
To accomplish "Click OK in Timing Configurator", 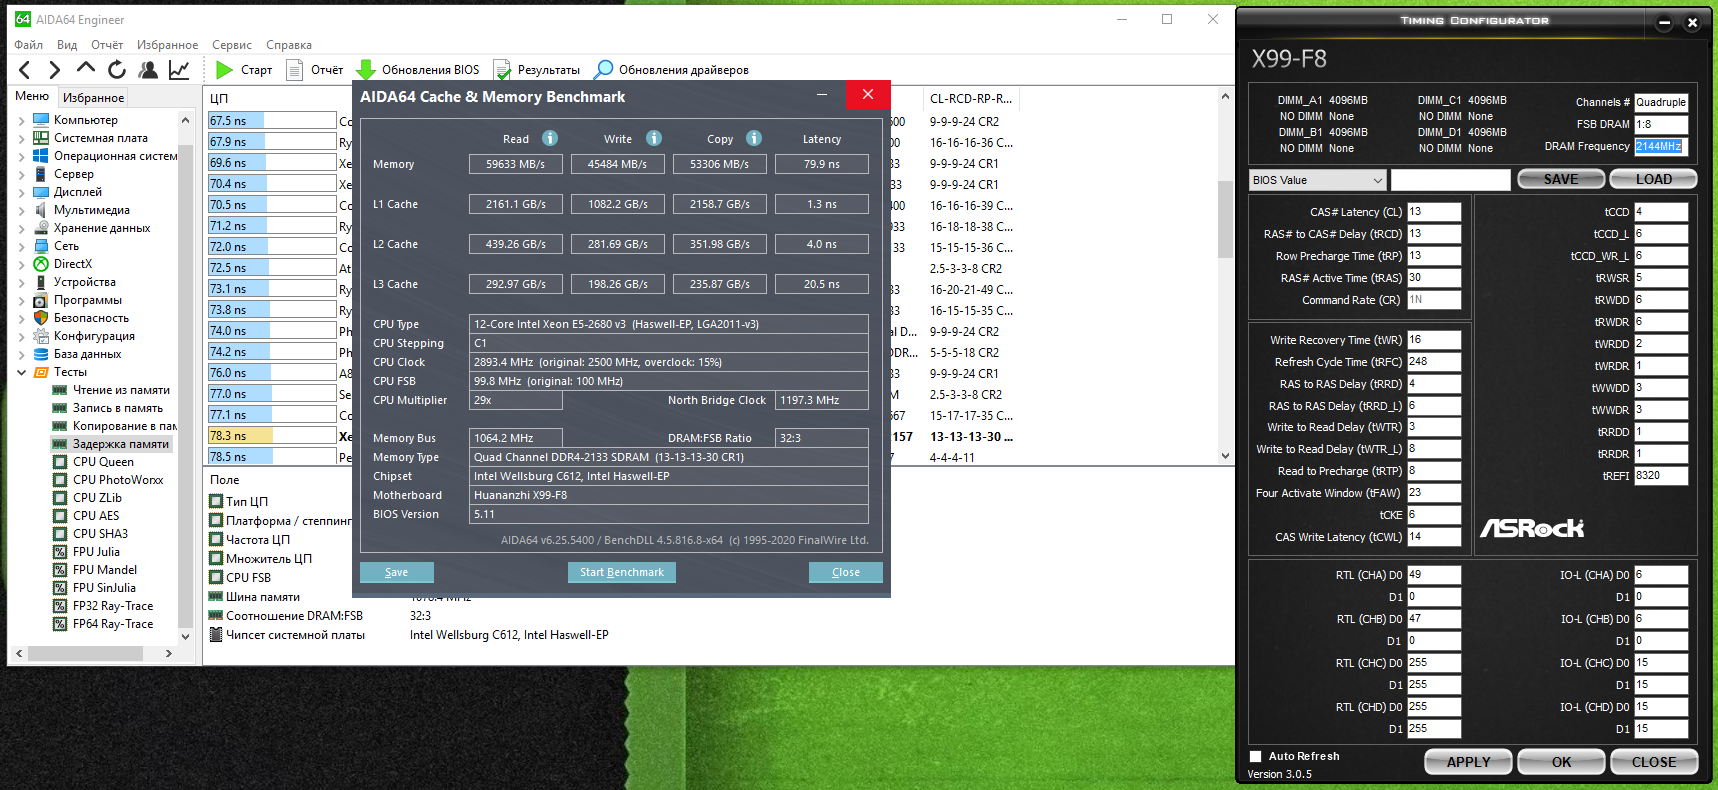I will click(1562, 762).
